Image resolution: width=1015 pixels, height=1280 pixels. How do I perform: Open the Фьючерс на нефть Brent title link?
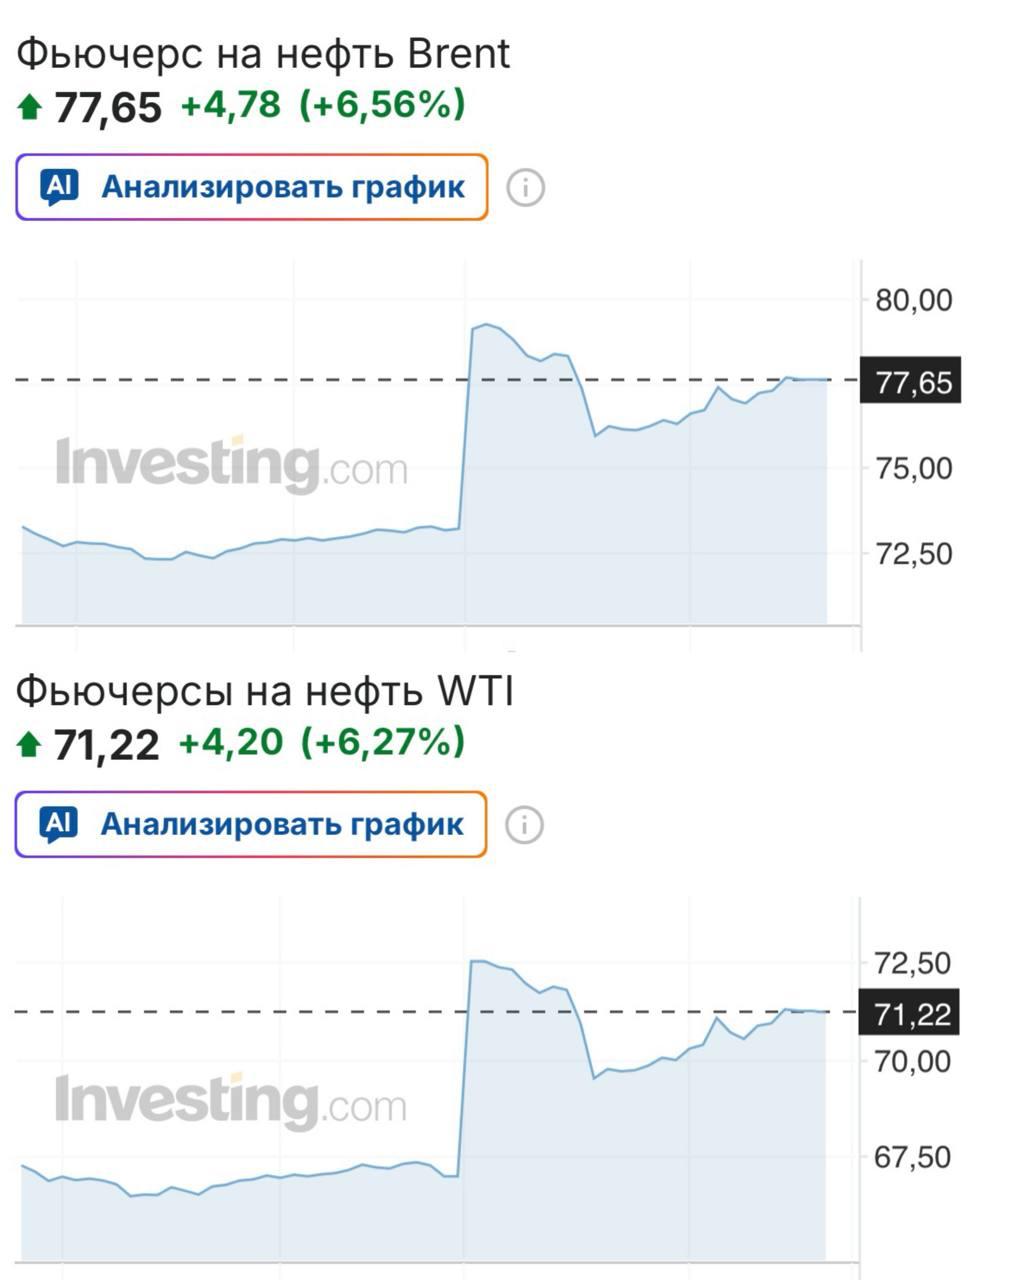click(x=262, y=55)
